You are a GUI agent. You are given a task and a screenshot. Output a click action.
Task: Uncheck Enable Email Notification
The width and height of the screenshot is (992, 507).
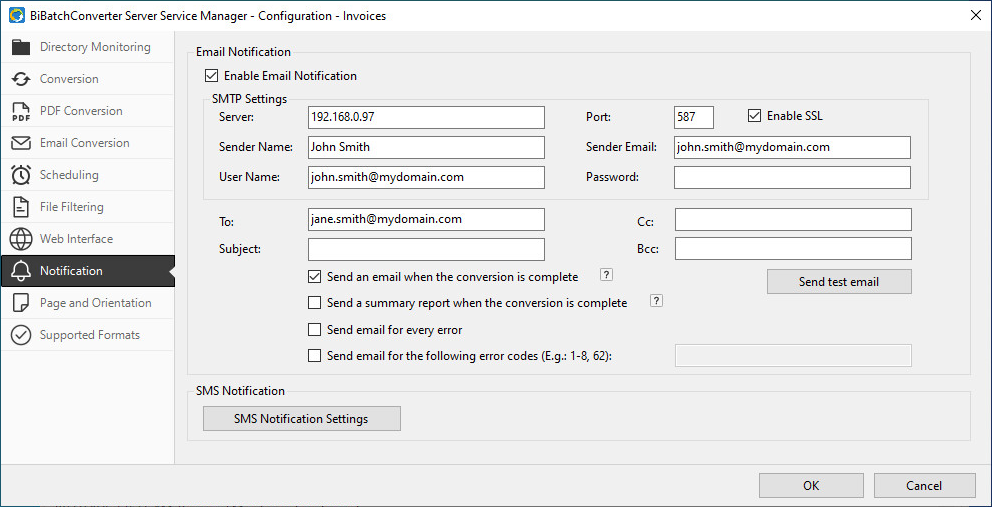coord(211,76)
